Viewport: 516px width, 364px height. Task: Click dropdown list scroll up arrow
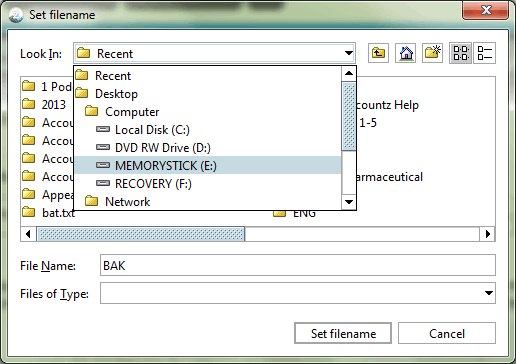[349, 73]
